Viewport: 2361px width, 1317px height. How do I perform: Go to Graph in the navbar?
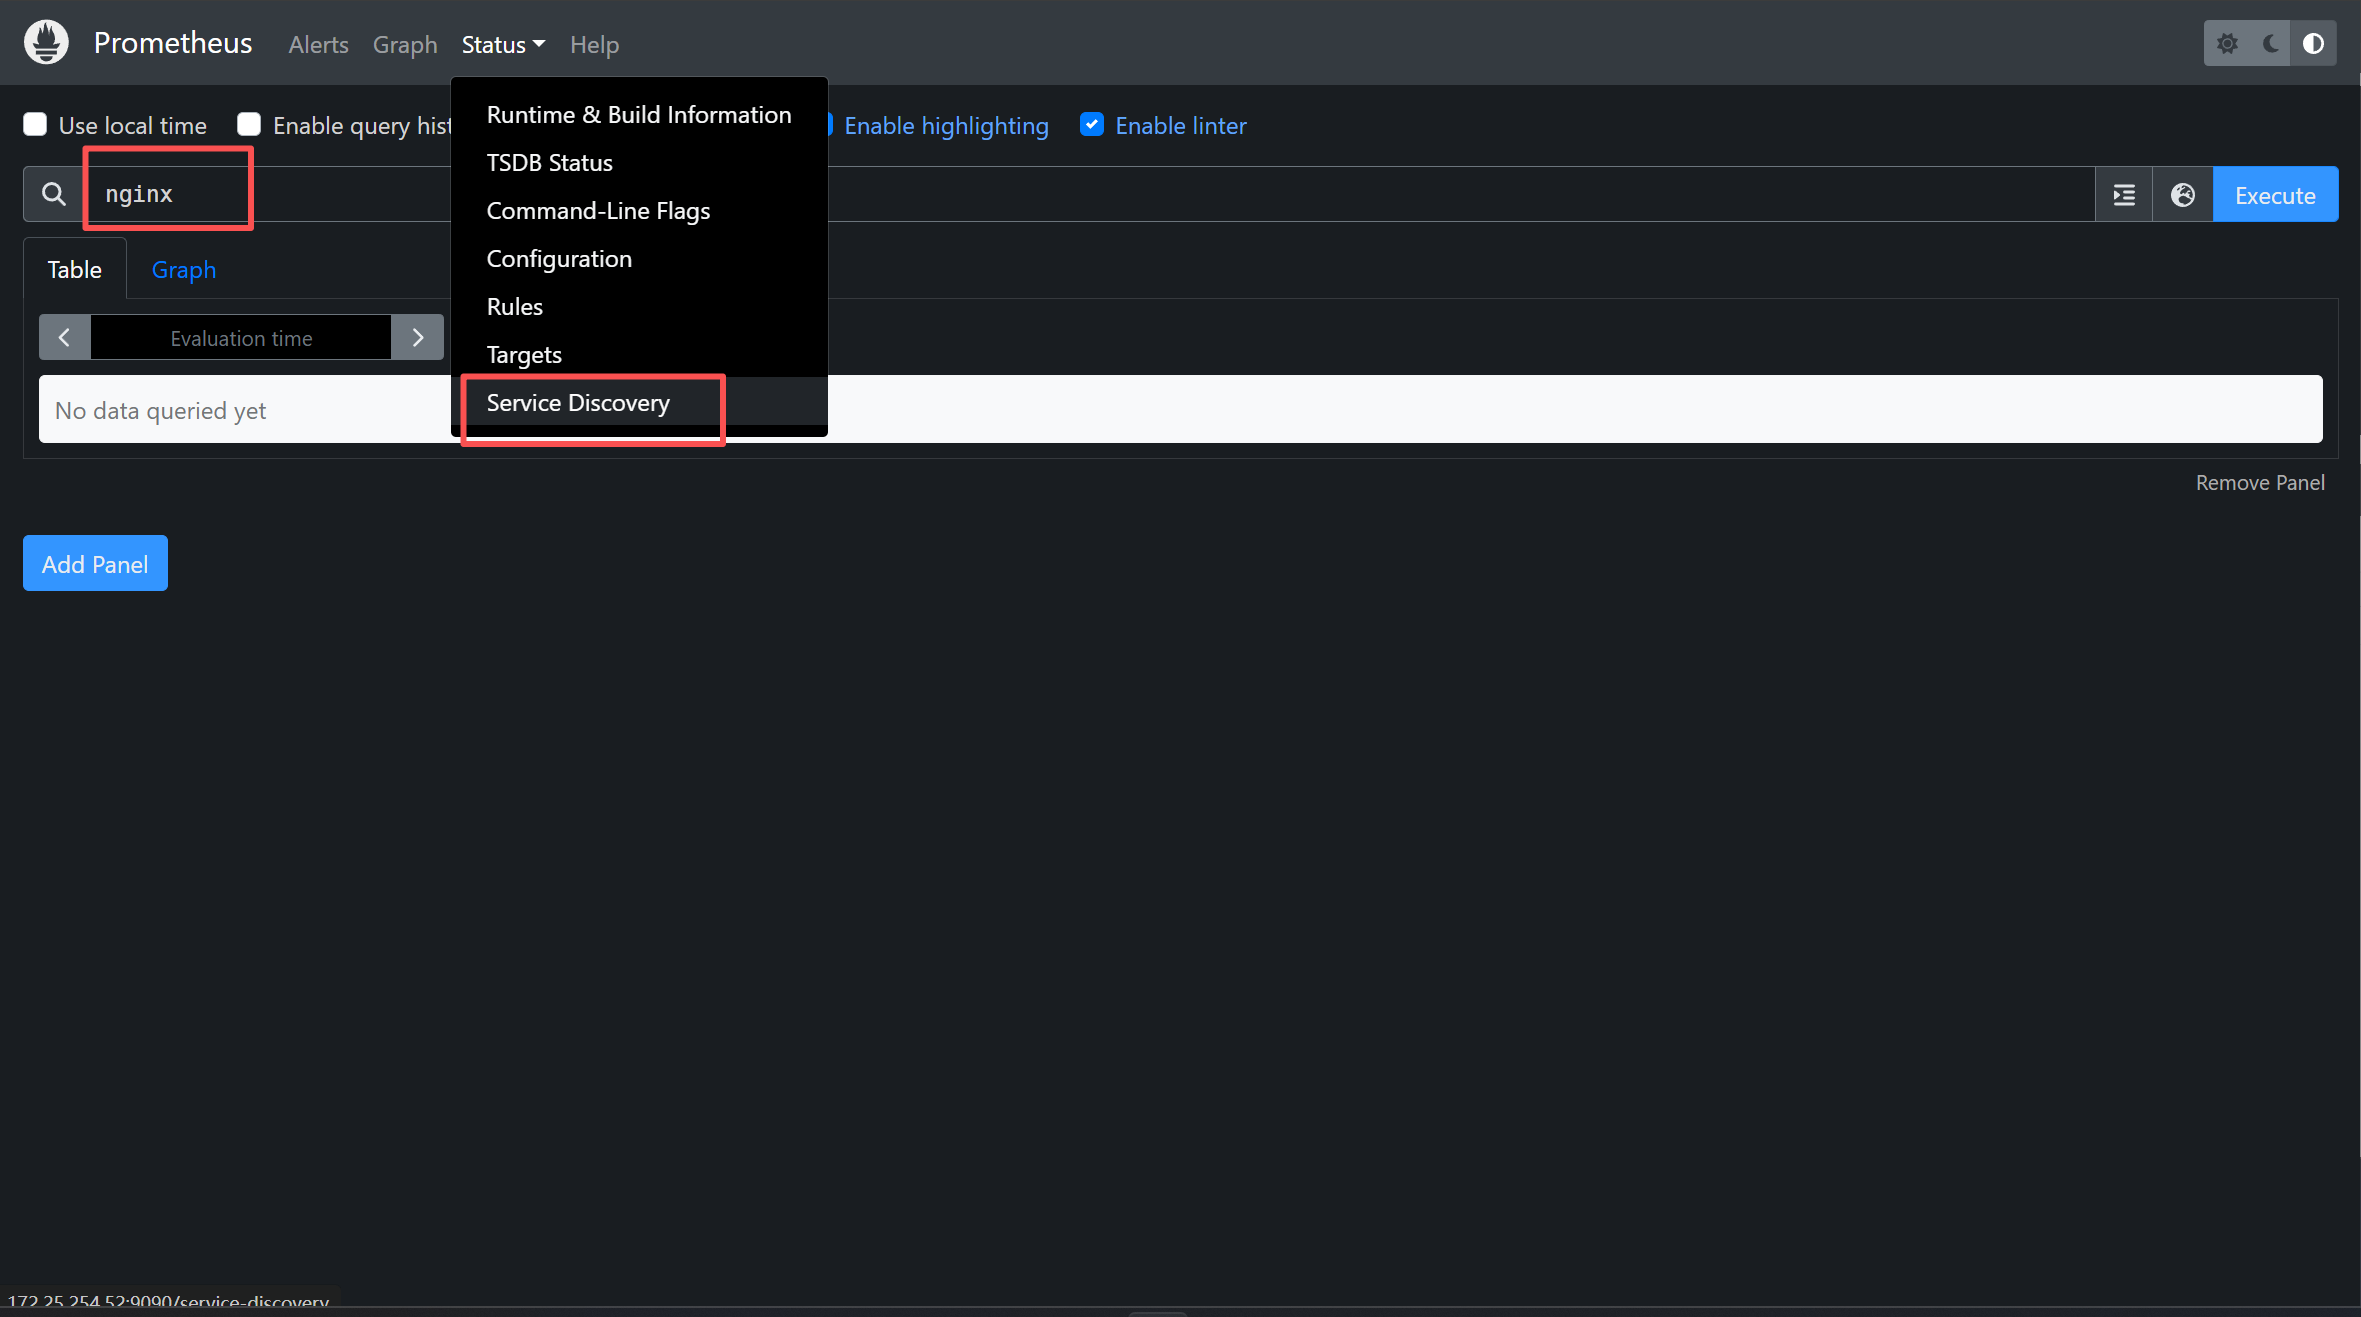click(x=405, y=44)
